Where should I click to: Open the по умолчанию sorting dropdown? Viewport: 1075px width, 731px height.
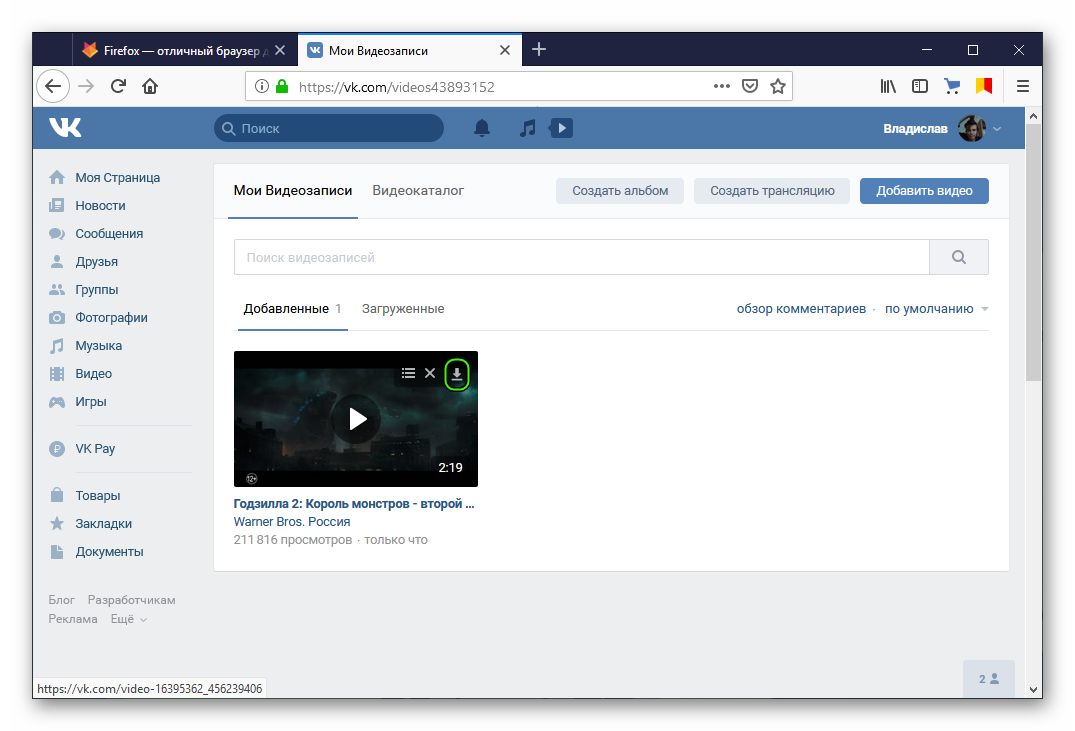coord(936,309)
